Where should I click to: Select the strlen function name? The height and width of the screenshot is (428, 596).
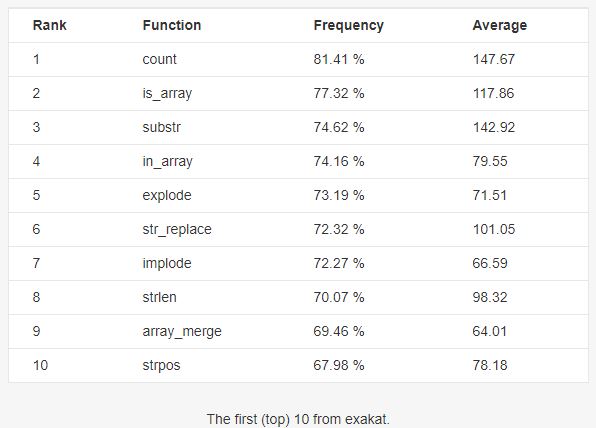click(x=159, y=297)
